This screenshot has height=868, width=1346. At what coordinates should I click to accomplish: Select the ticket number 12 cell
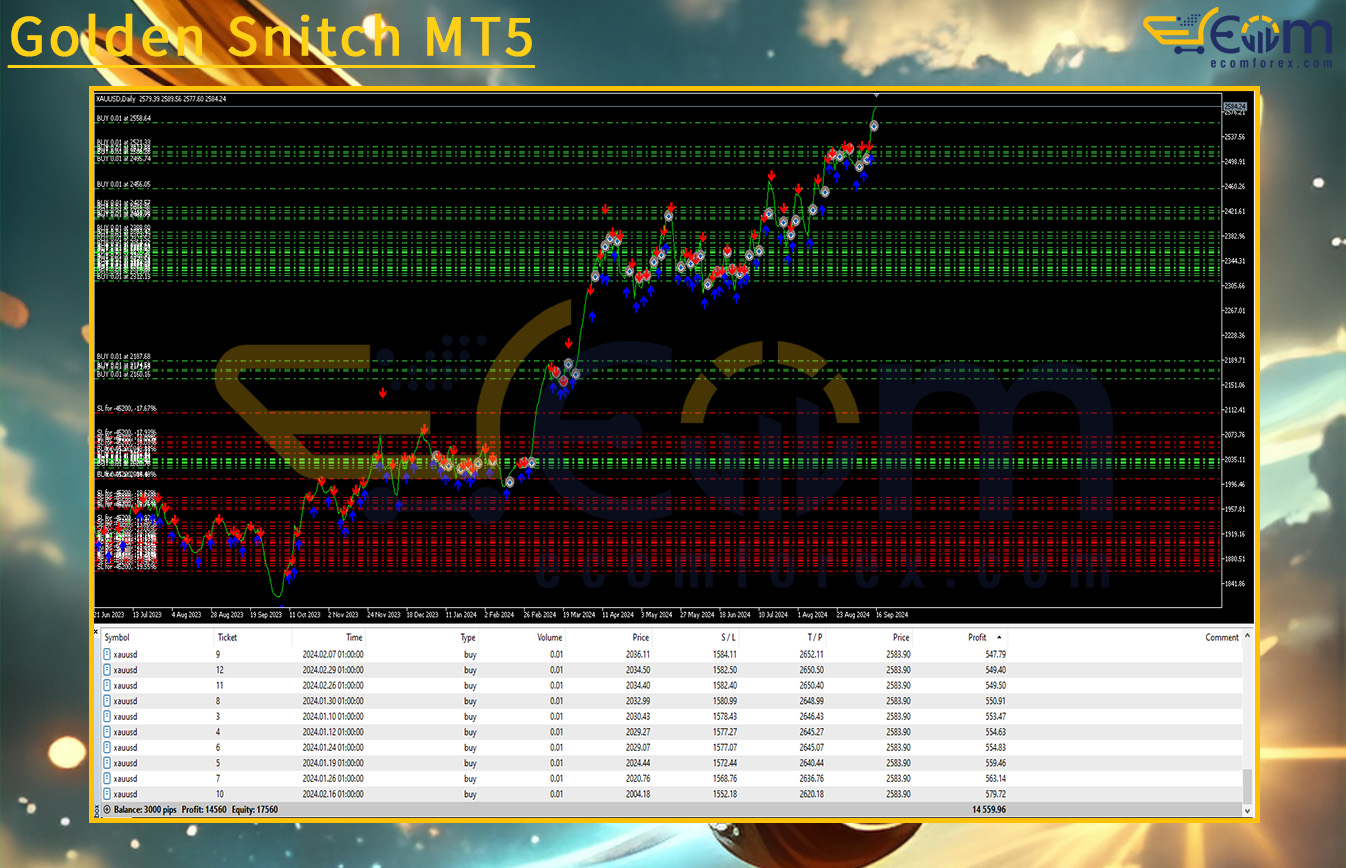pos(219,669)
